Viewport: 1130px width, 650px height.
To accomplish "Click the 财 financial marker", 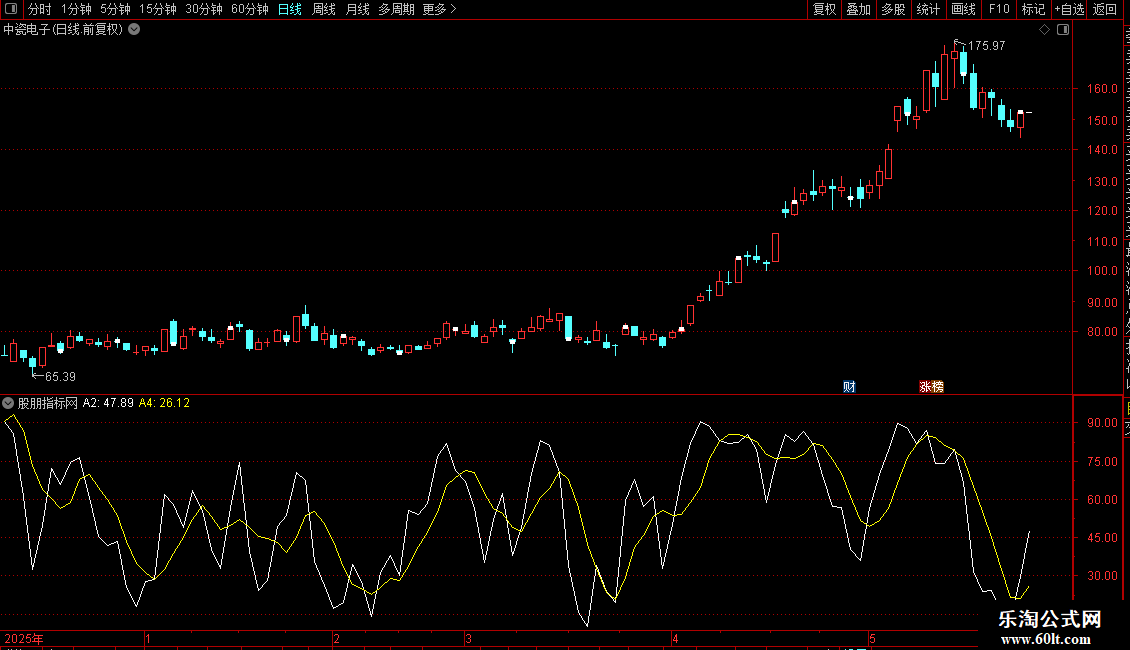I will point(850,387).
